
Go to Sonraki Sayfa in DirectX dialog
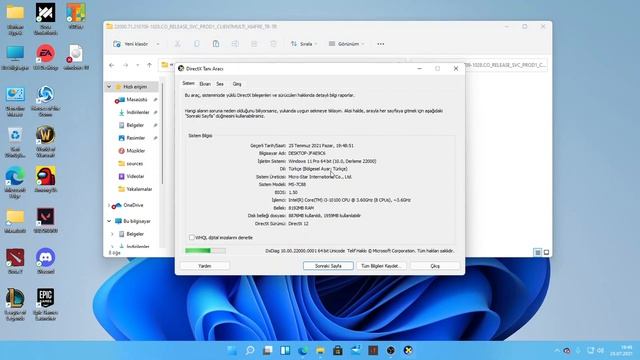(328, 266)
